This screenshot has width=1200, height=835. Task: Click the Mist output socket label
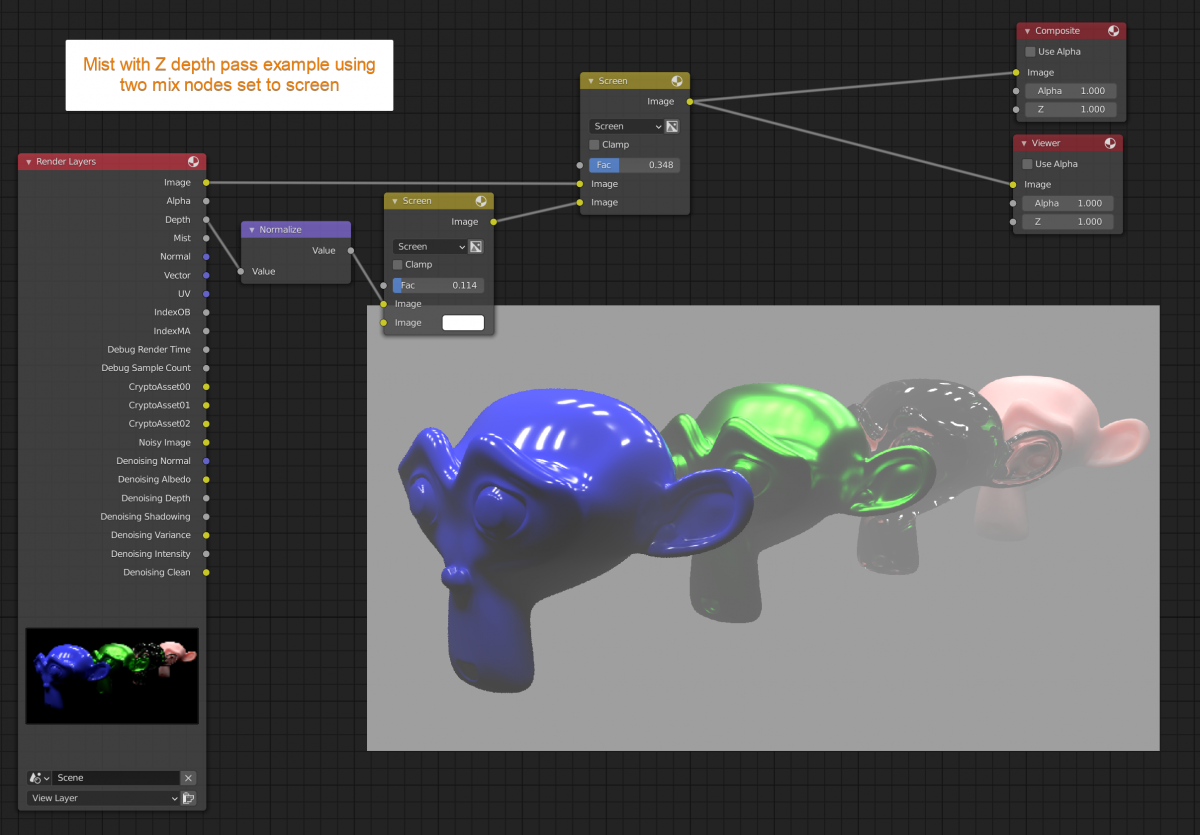tap(181, 237)
